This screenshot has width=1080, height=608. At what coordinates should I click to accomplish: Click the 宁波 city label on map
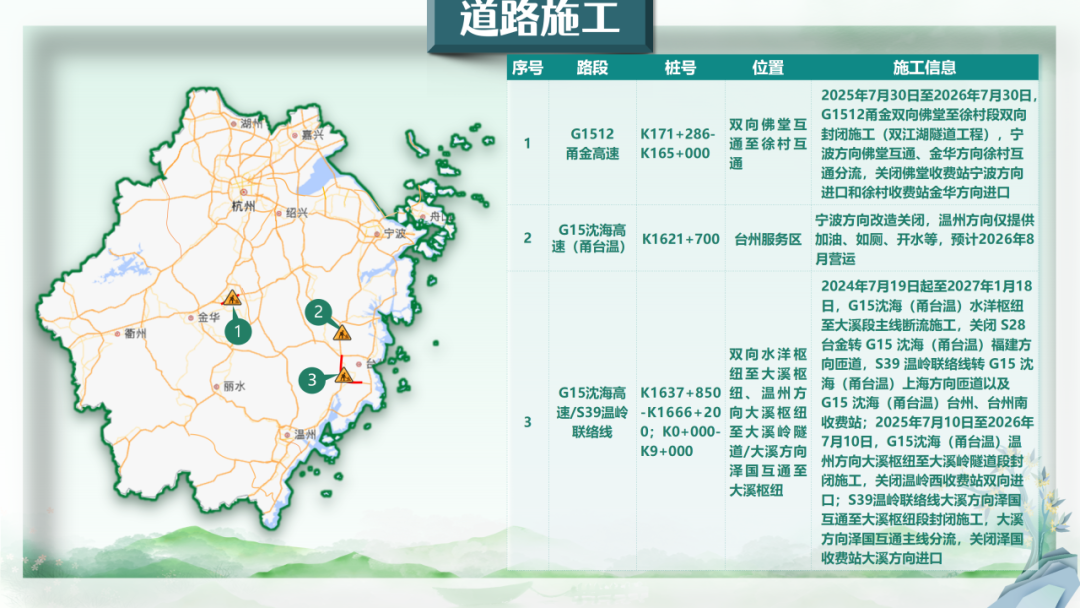[x=395, y=233]
